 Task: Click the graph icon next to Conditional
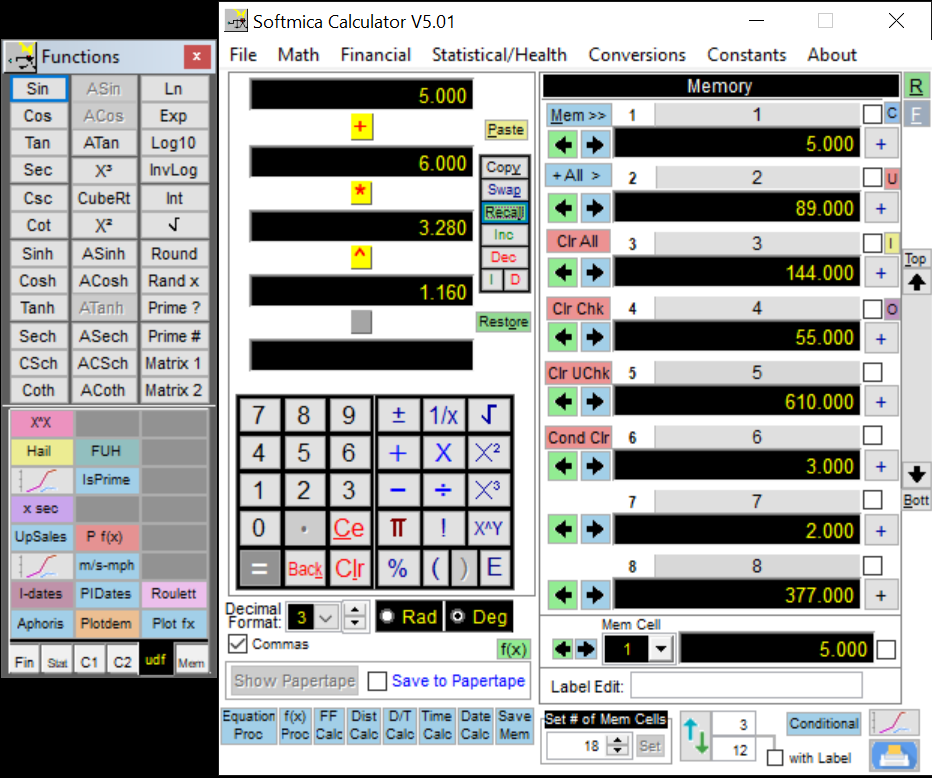pos(894,723)
